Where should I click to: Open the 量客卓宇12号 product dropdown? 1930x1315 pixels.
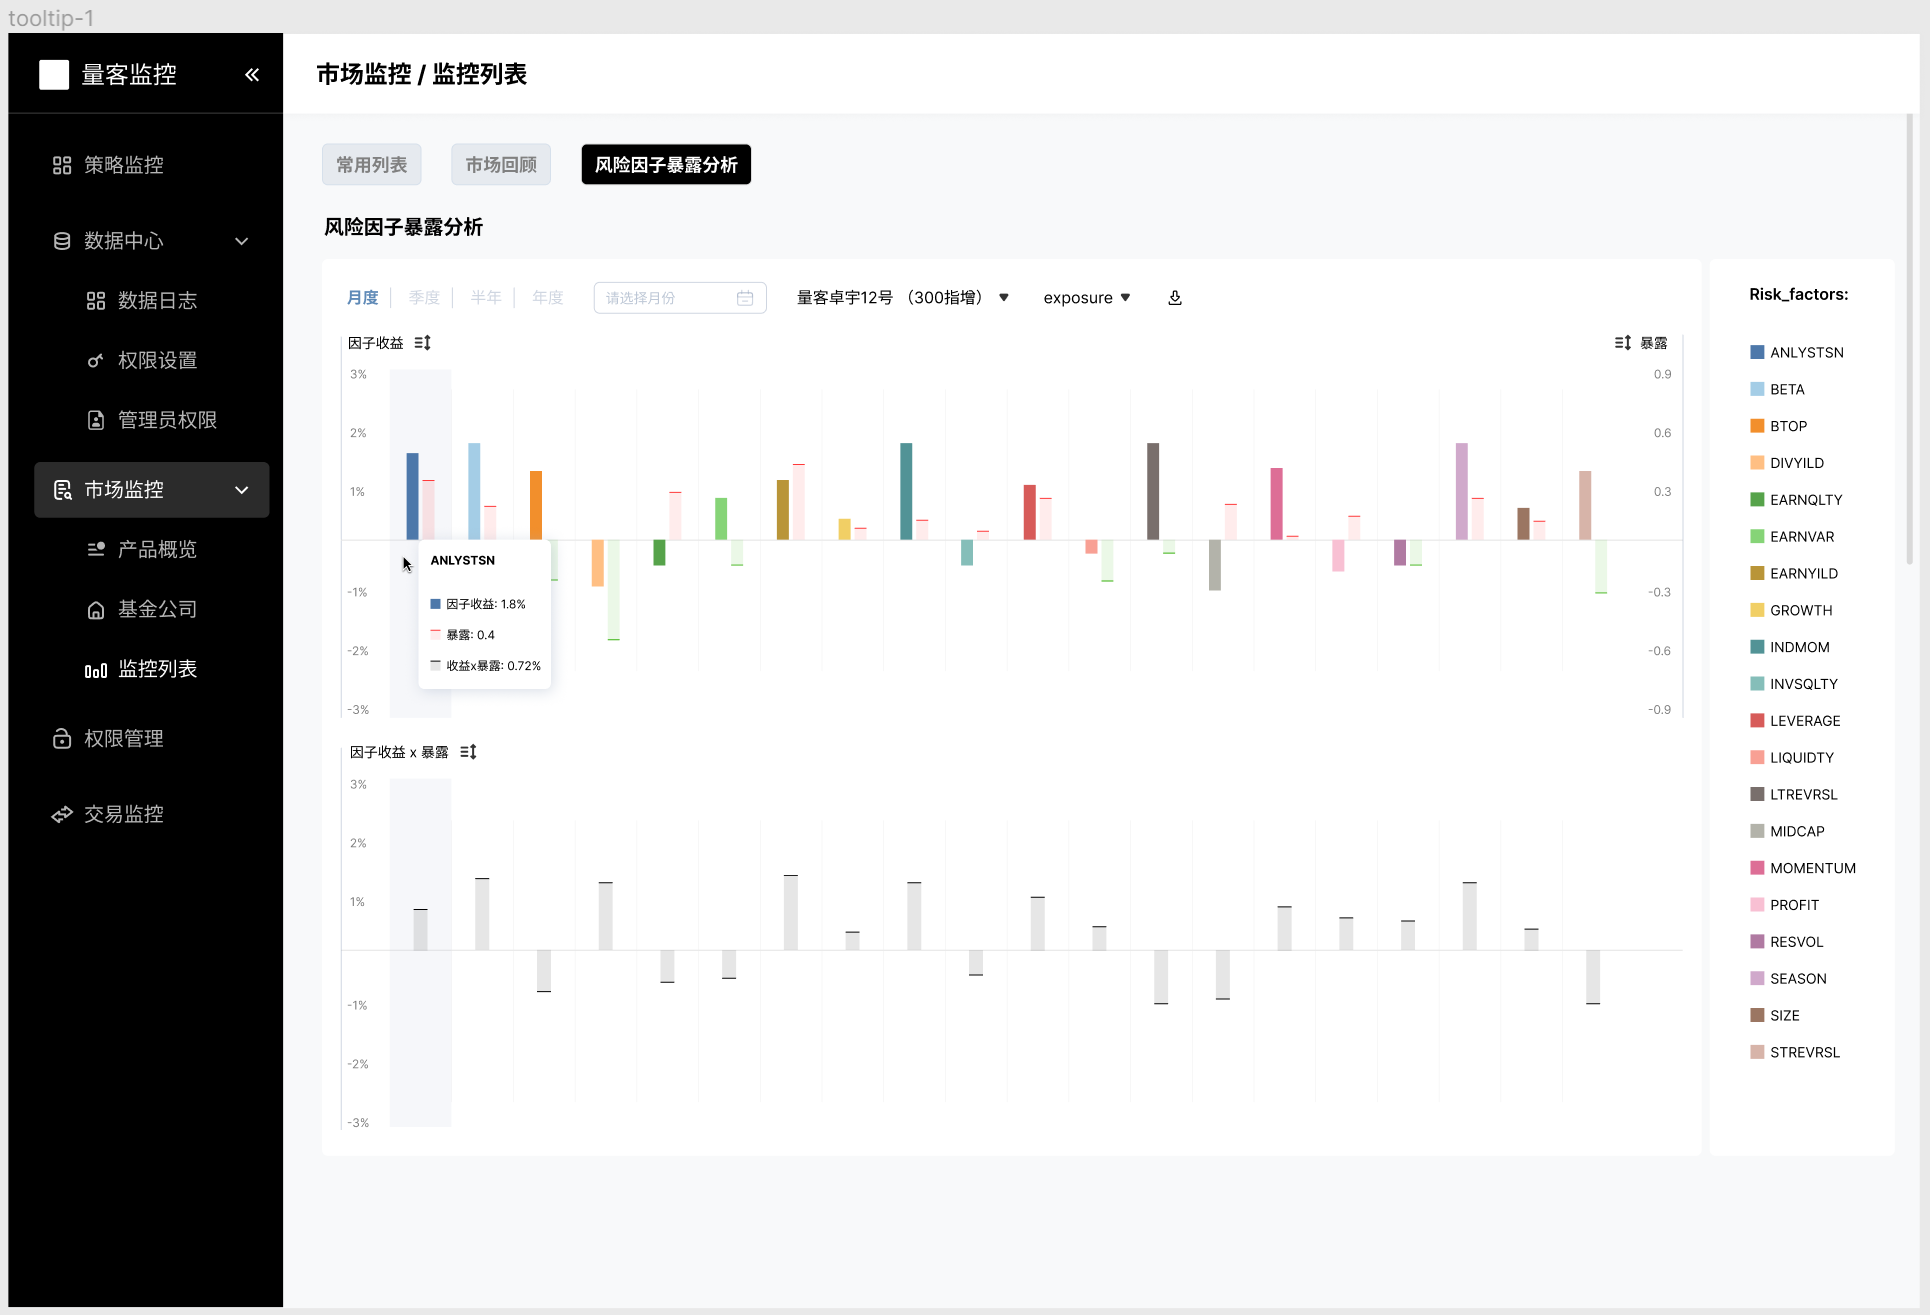click(902, 298)
